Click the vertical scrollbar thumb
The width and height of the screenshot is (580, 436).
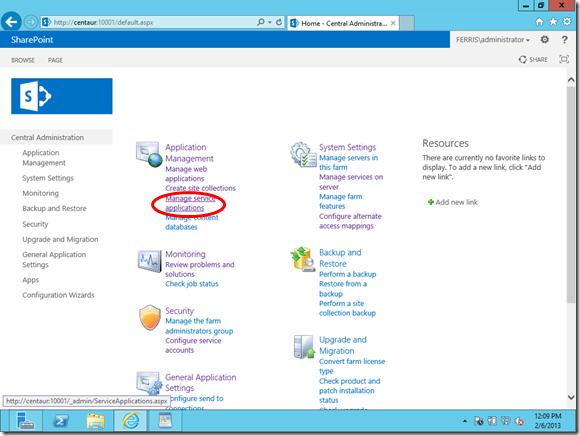pos(571,195)
